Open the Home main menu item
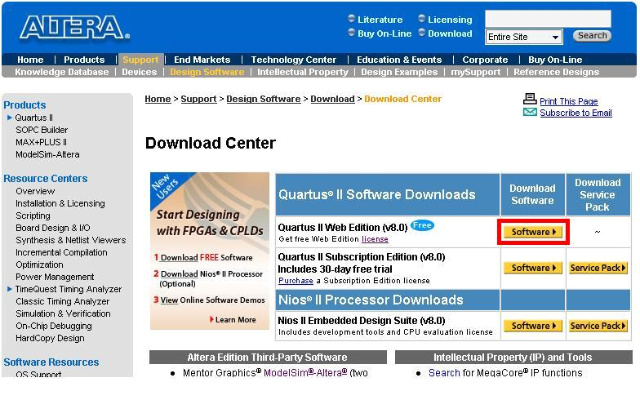640x418 pixels. (x=30, y=60)
